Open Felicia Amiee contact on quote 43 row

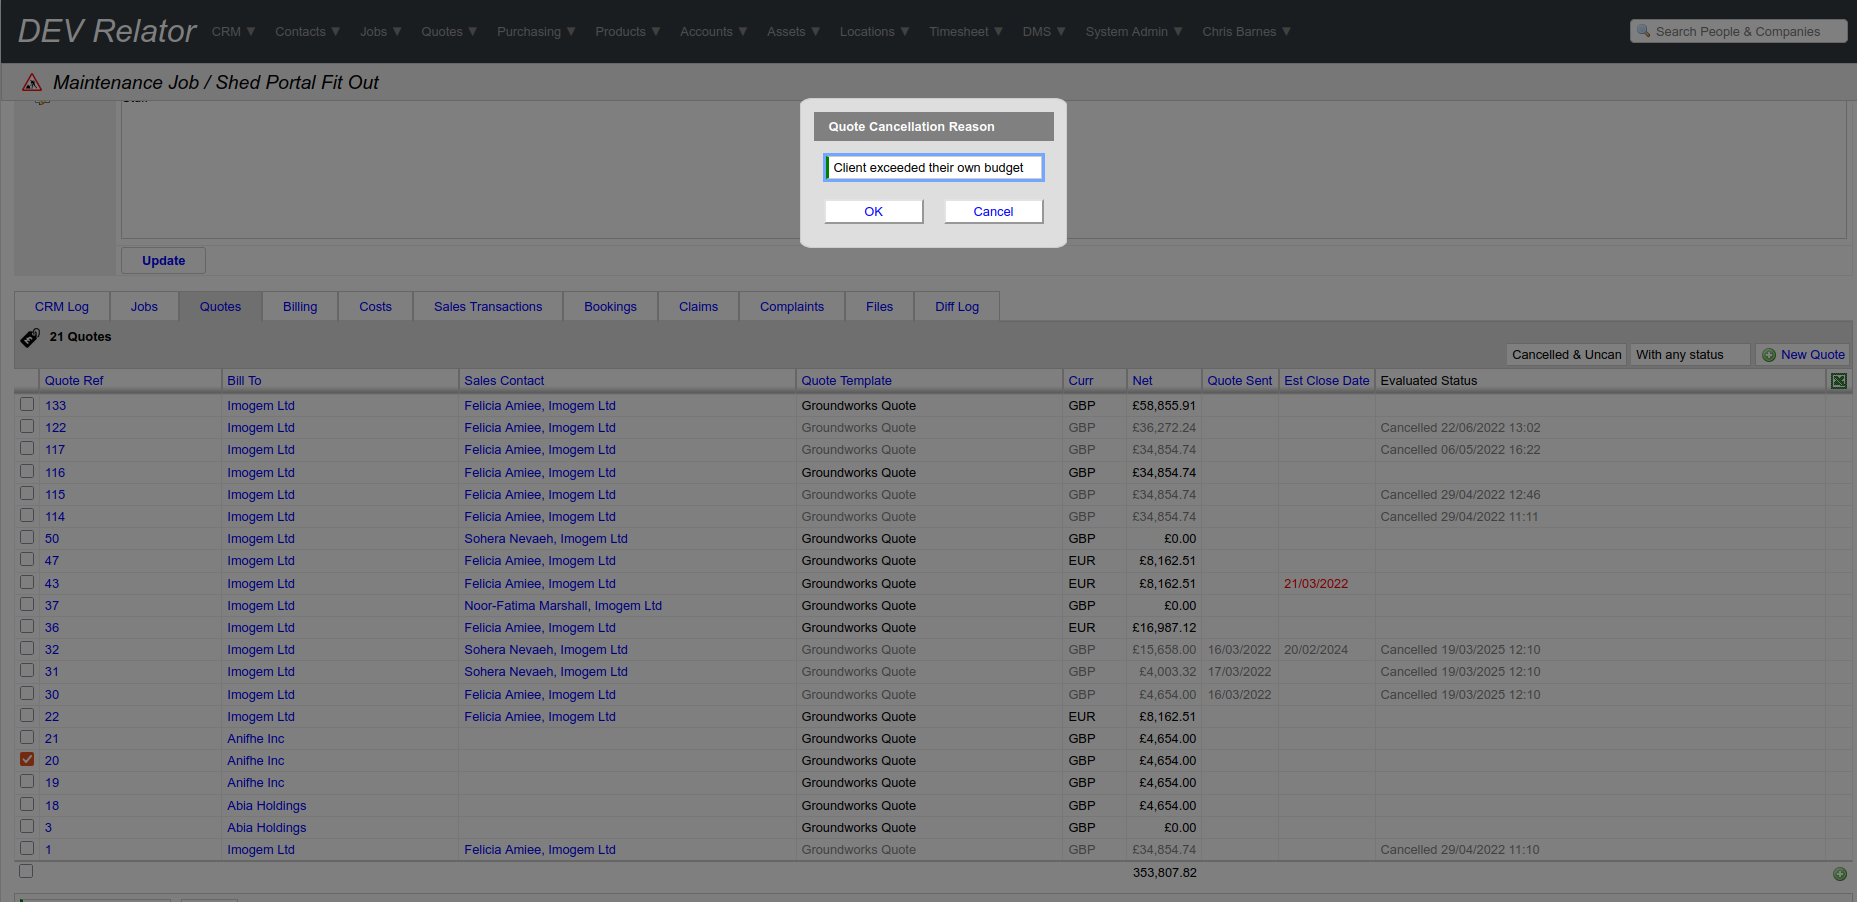point(540,584)
